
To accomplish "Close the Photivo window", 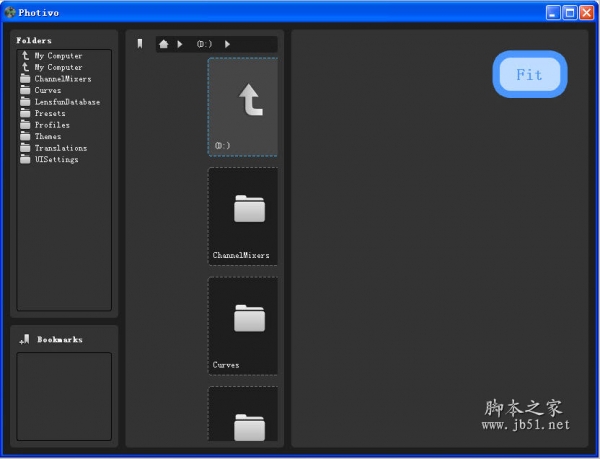I will point(587,13).
